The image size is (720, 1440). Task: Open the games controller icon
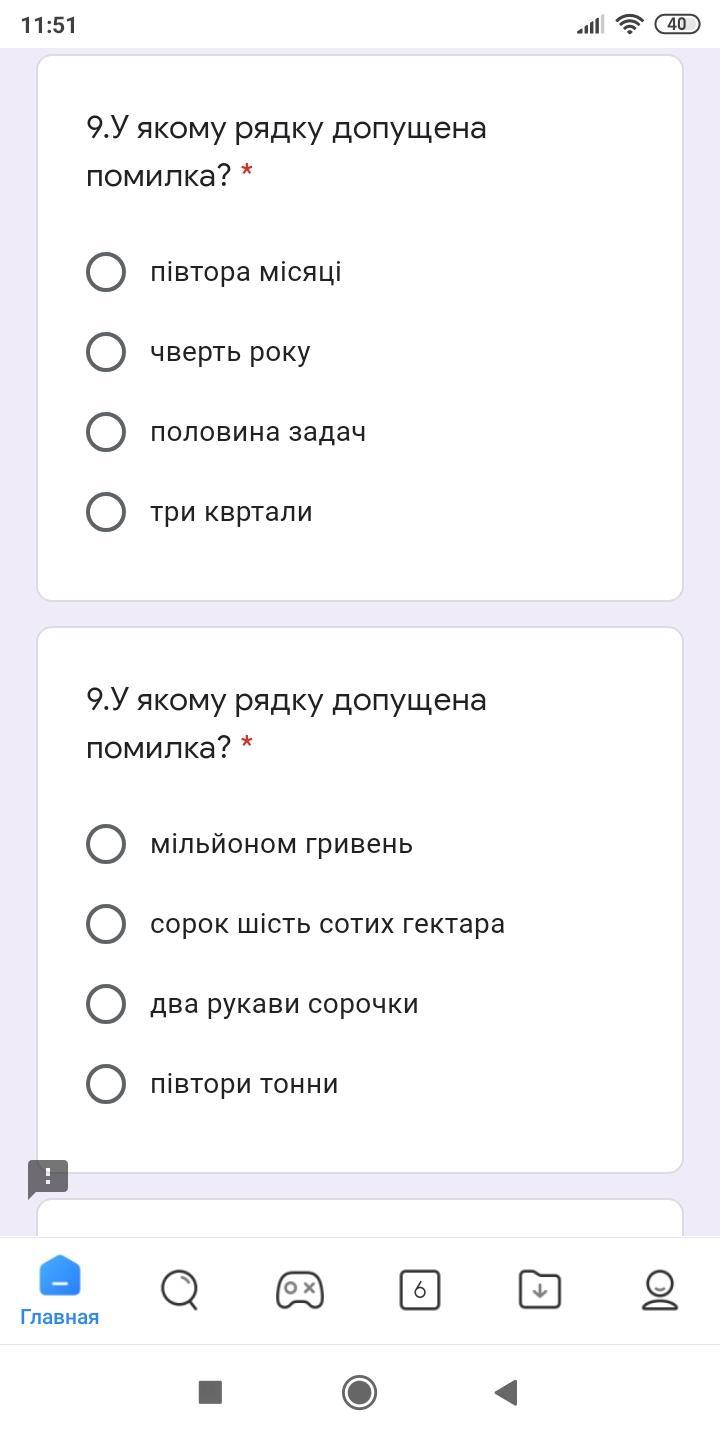tap(300, 1290)
